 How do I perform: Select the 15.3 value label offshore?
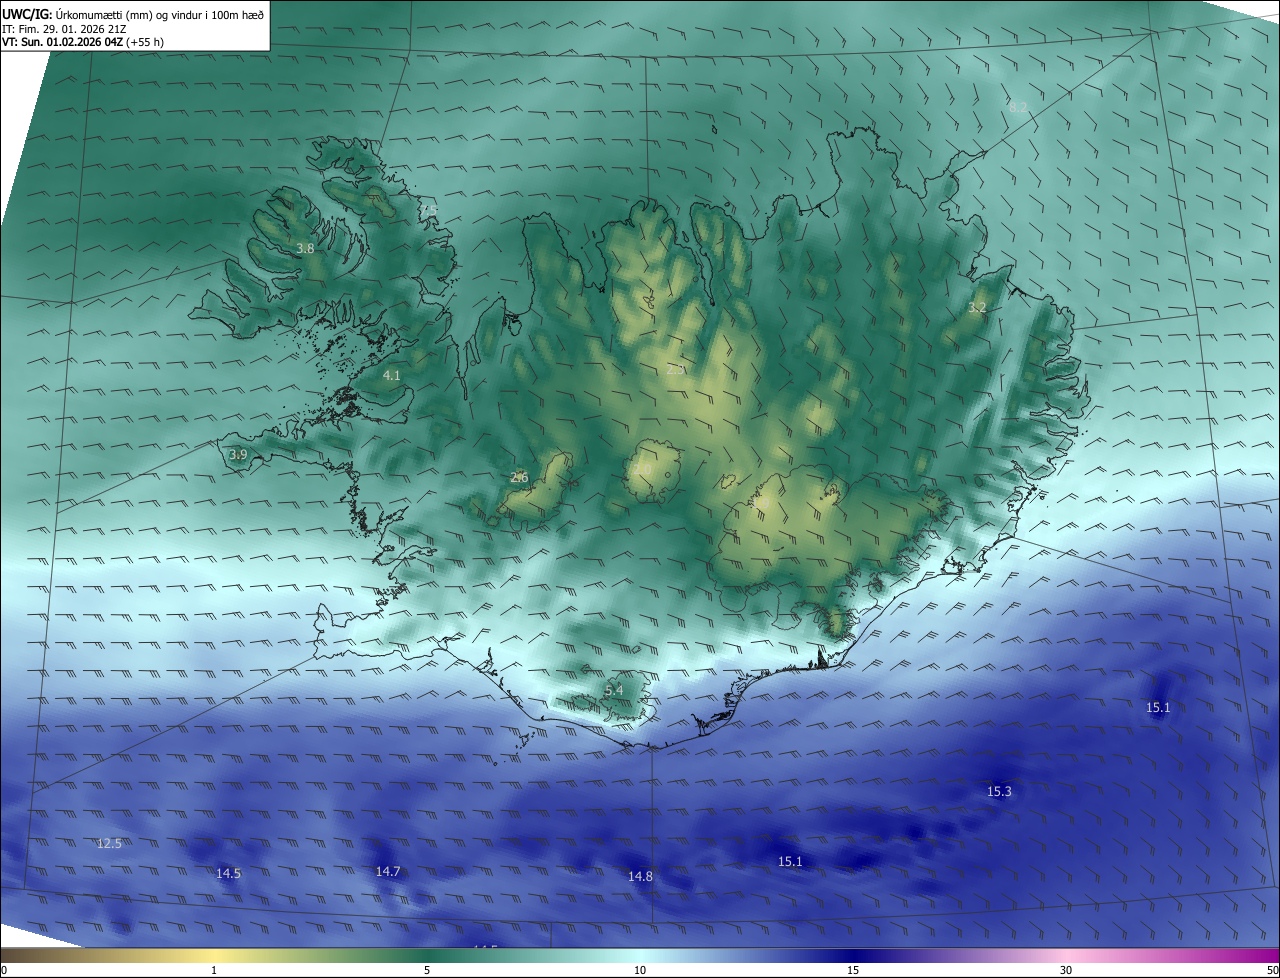pyautogui.click(x=999, y=791)
